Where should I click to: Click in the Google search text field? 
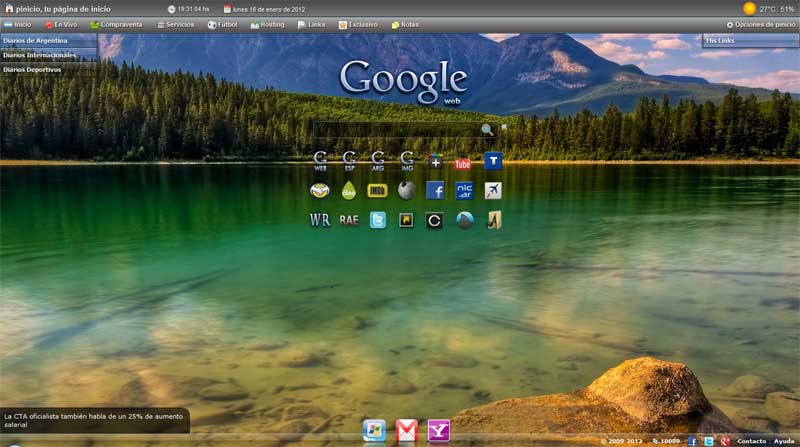point(396,130)
